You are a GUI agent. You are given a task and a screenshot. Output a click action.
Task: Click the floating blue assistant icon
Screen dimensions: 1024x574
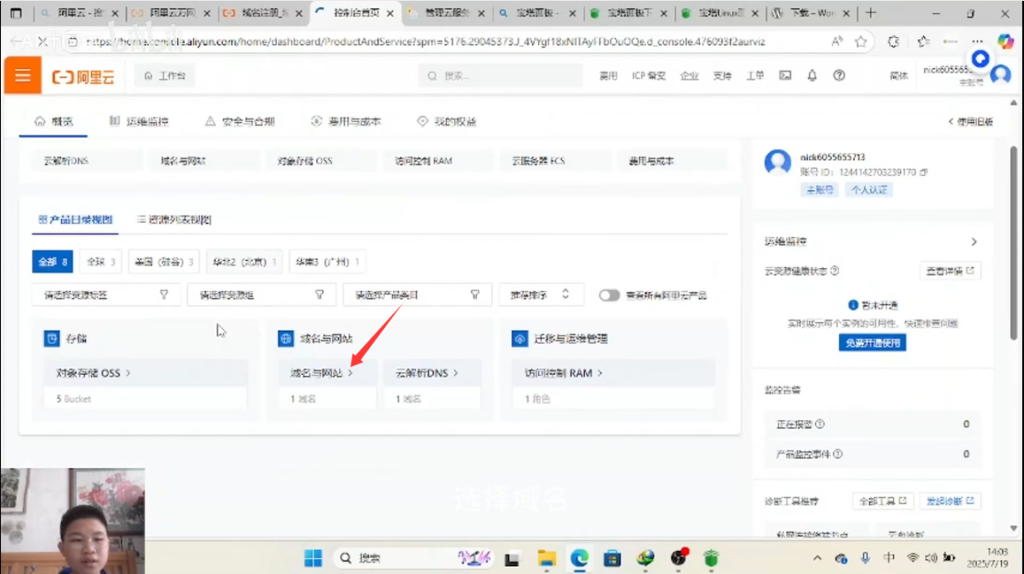coord(980,59)
